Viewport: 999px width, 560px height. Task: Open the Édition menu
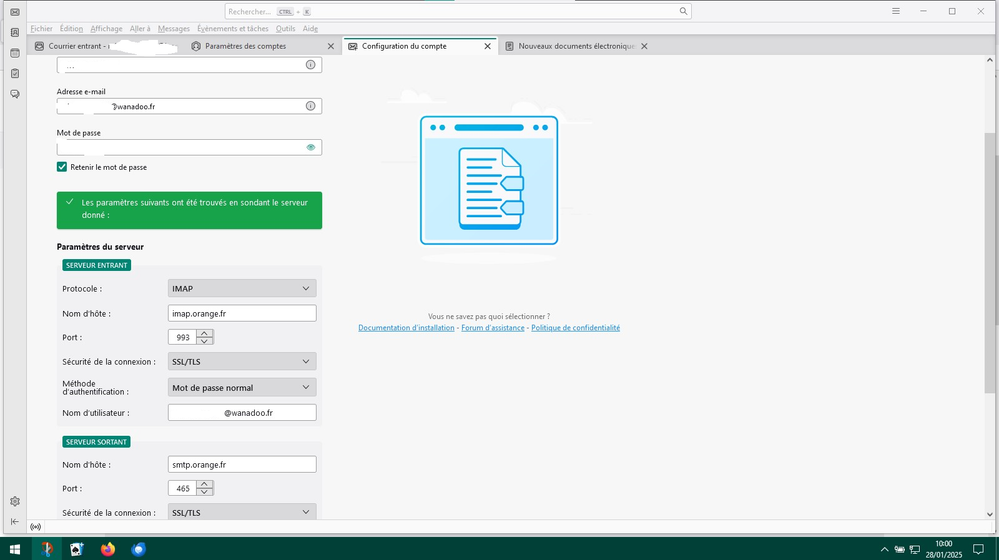pyautogui.click(x=71, y=29)
